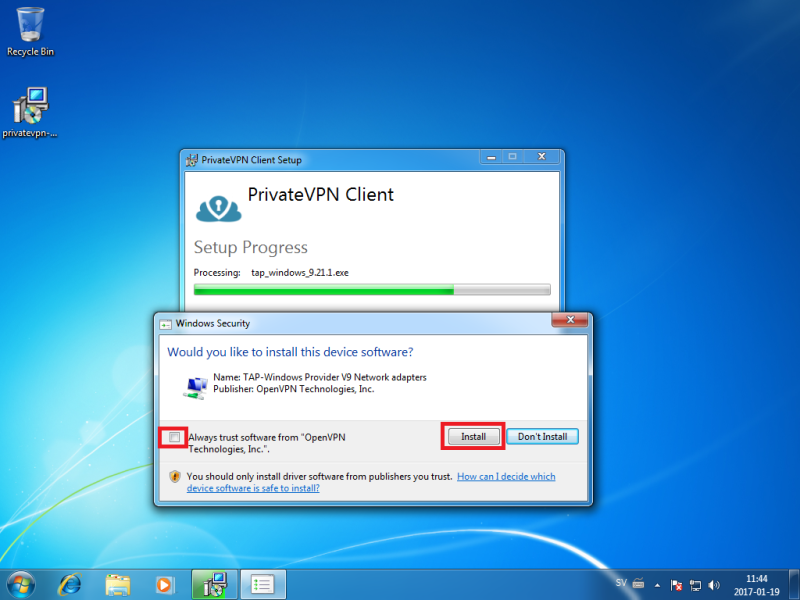Open Windows Media Player from taskbar
800x600 pixels.
[164, 583]
